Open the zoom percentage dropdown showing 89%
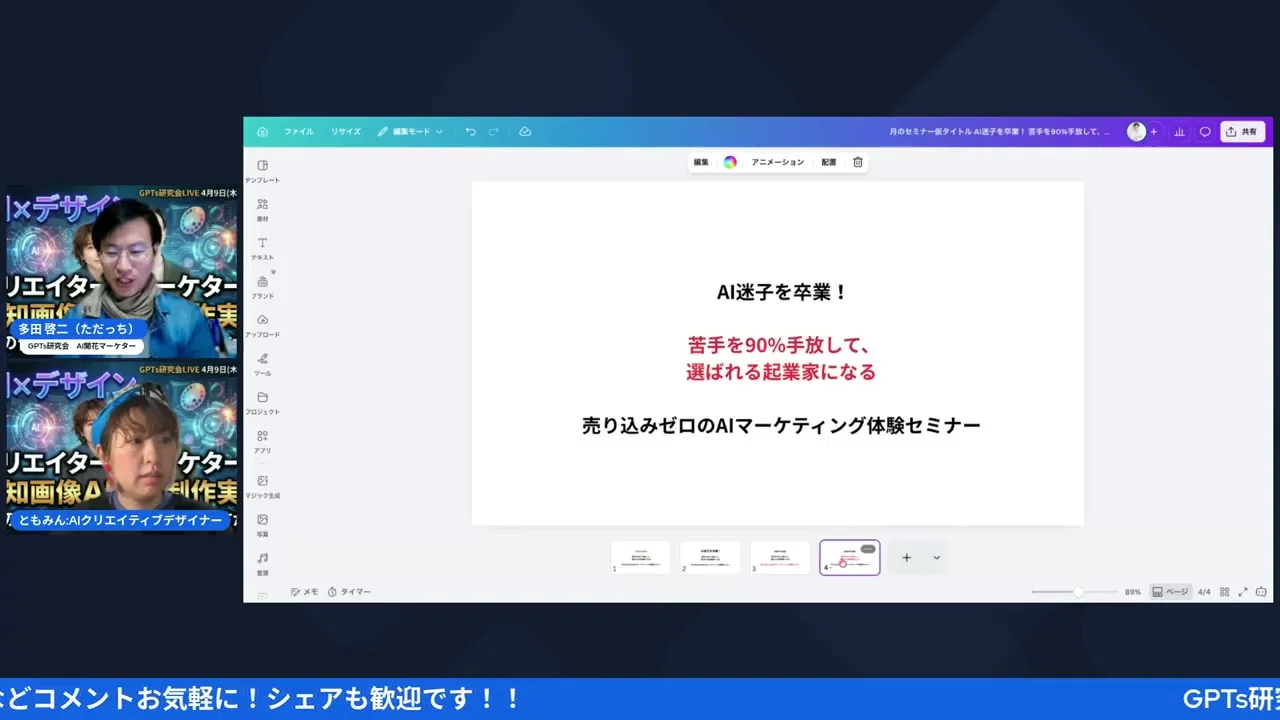Image resolution: width=1280 pixels, height=720 pixels. tap(1131, 591)
